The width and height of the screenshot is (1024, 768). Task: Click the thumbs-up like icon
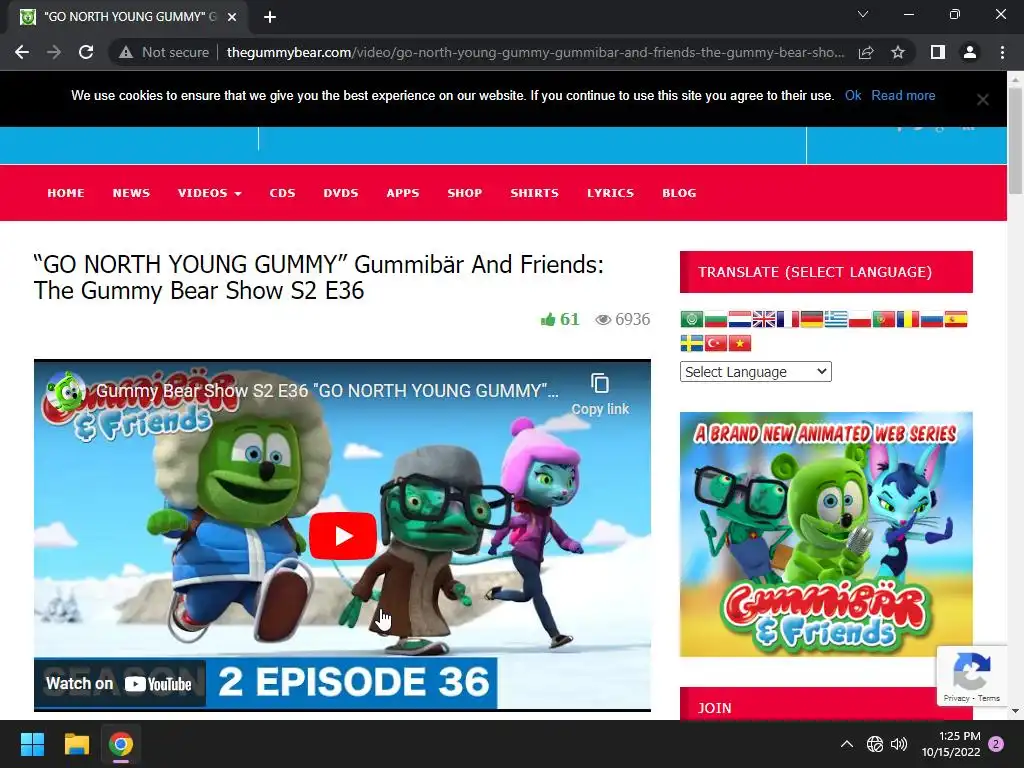[x=548, y=319]
